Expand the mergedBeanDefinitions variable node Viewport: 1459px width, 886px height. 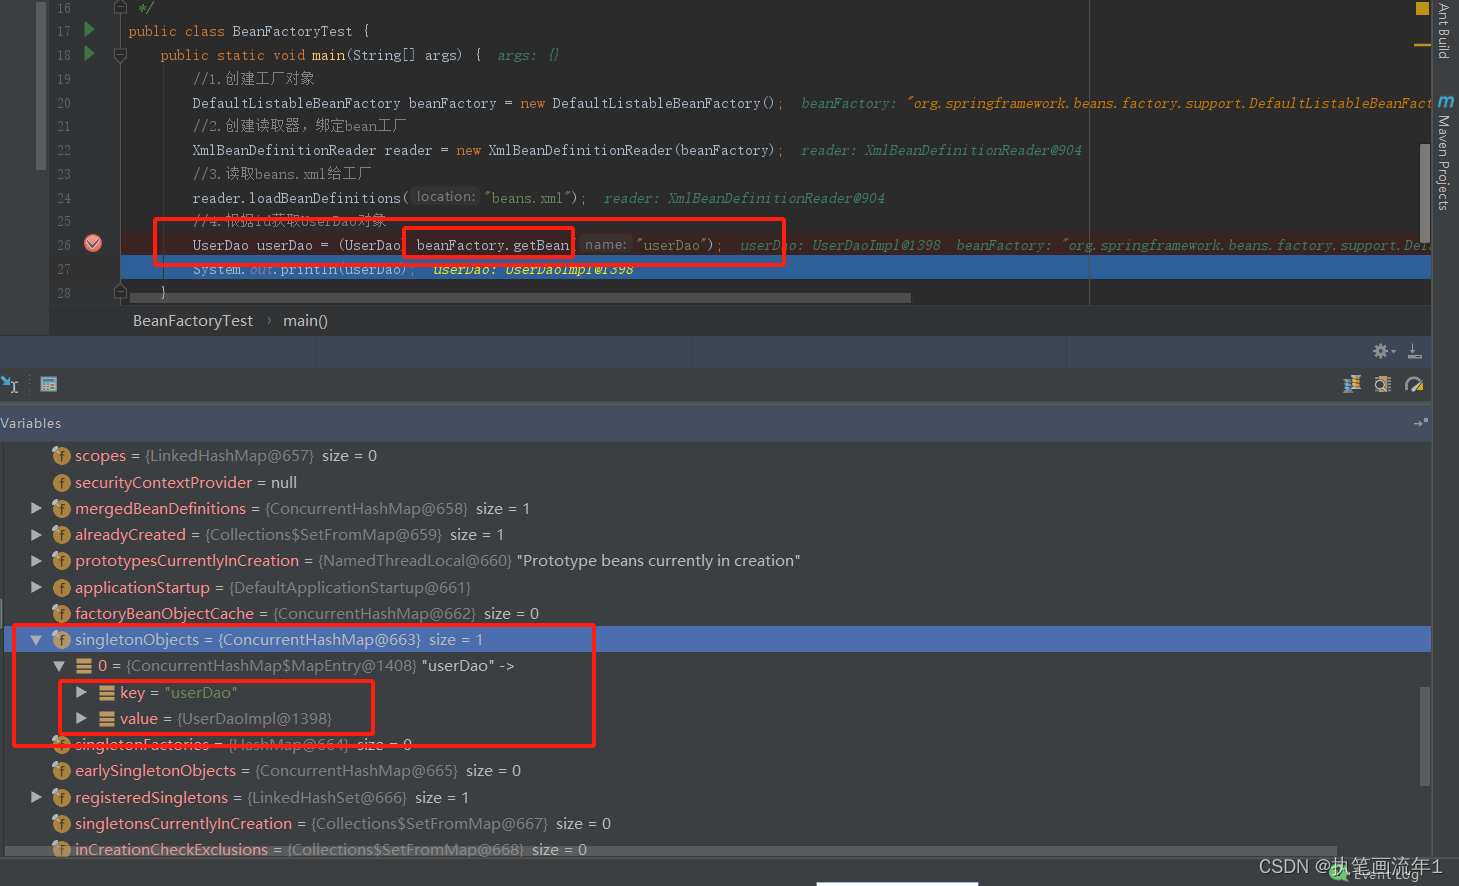(x=36, y=507)
